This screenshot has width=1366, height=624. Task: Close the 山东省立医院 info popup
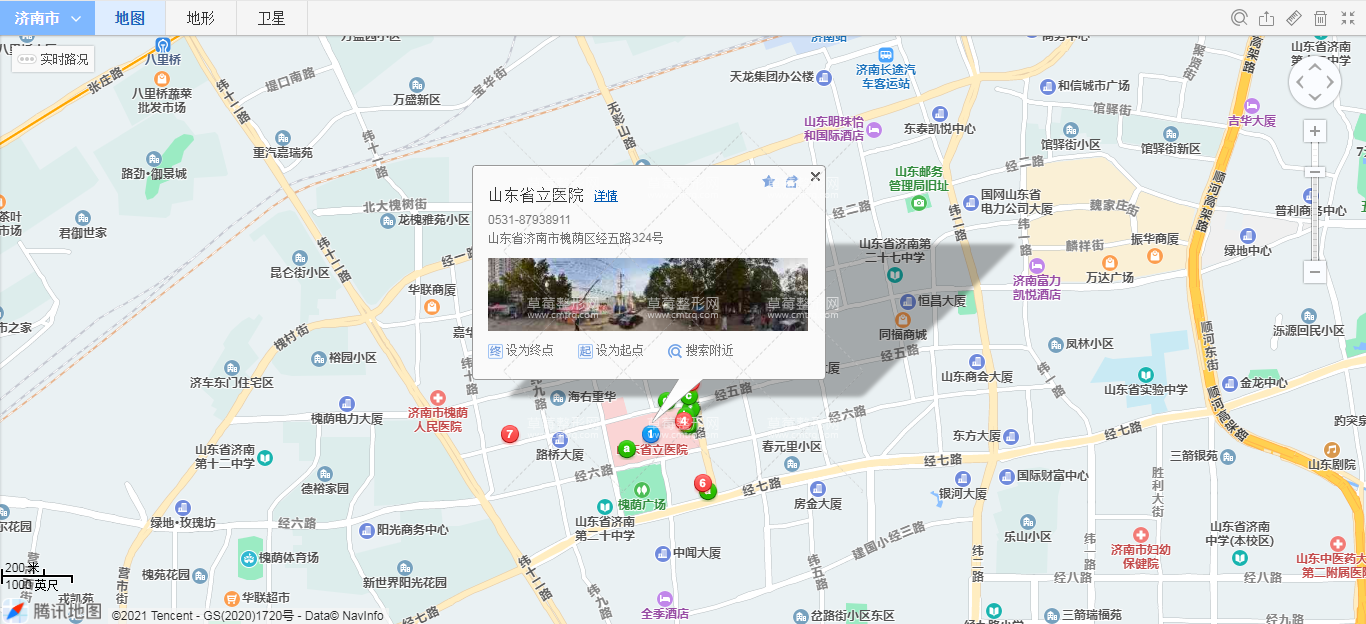coord(815,177)
